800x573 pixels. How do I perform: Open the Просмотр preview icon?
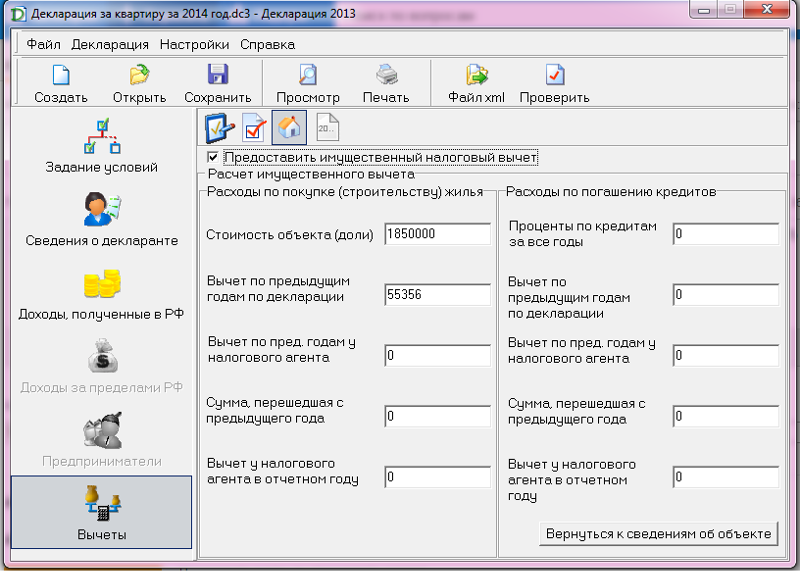pyautogui.click(x=308, y=76)
